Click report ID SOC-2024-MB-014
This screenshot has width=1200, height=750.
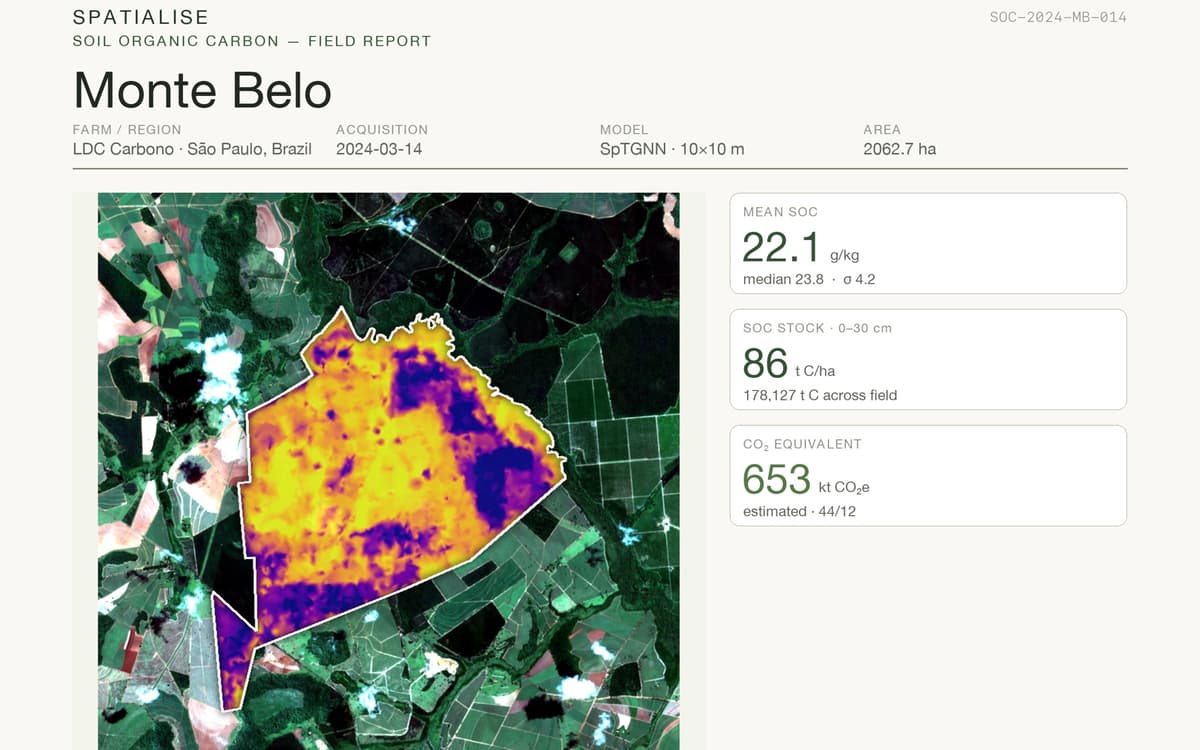1058,17
